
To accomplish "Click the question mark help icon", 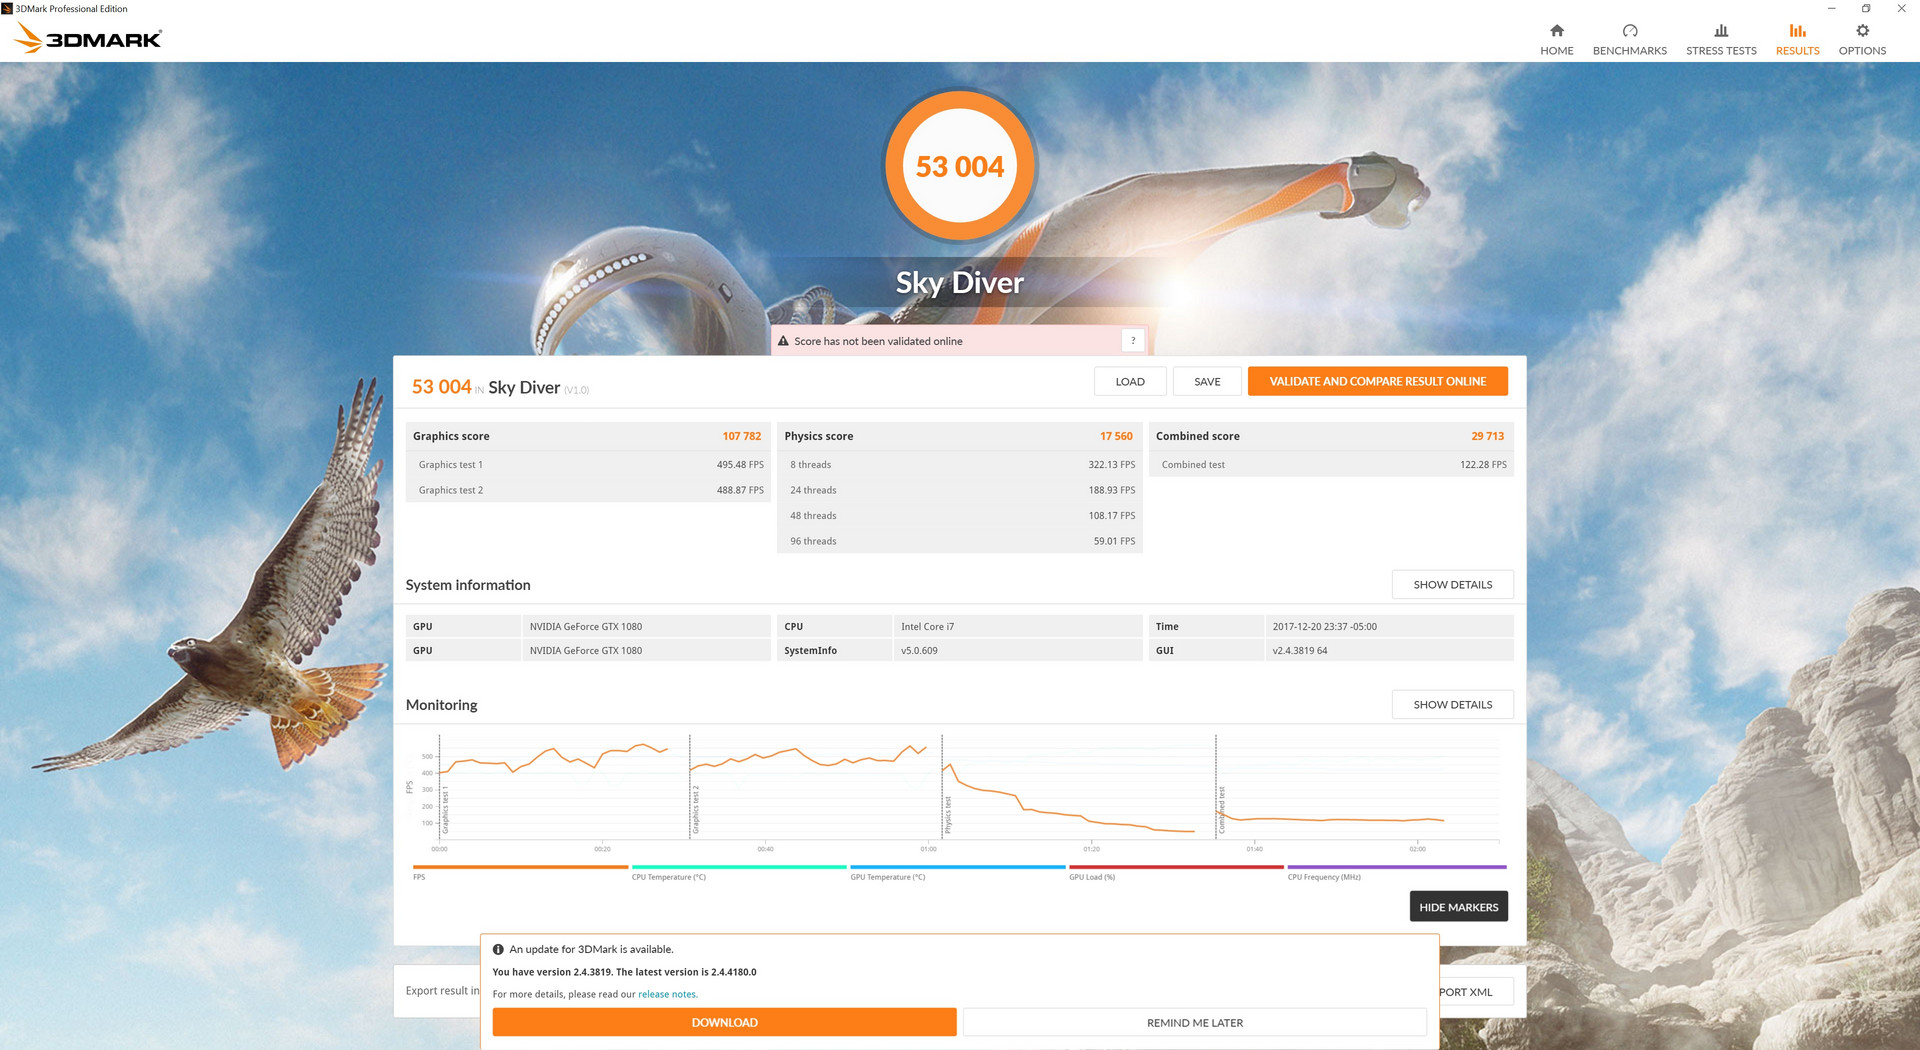I will [x=1133, y=341].
